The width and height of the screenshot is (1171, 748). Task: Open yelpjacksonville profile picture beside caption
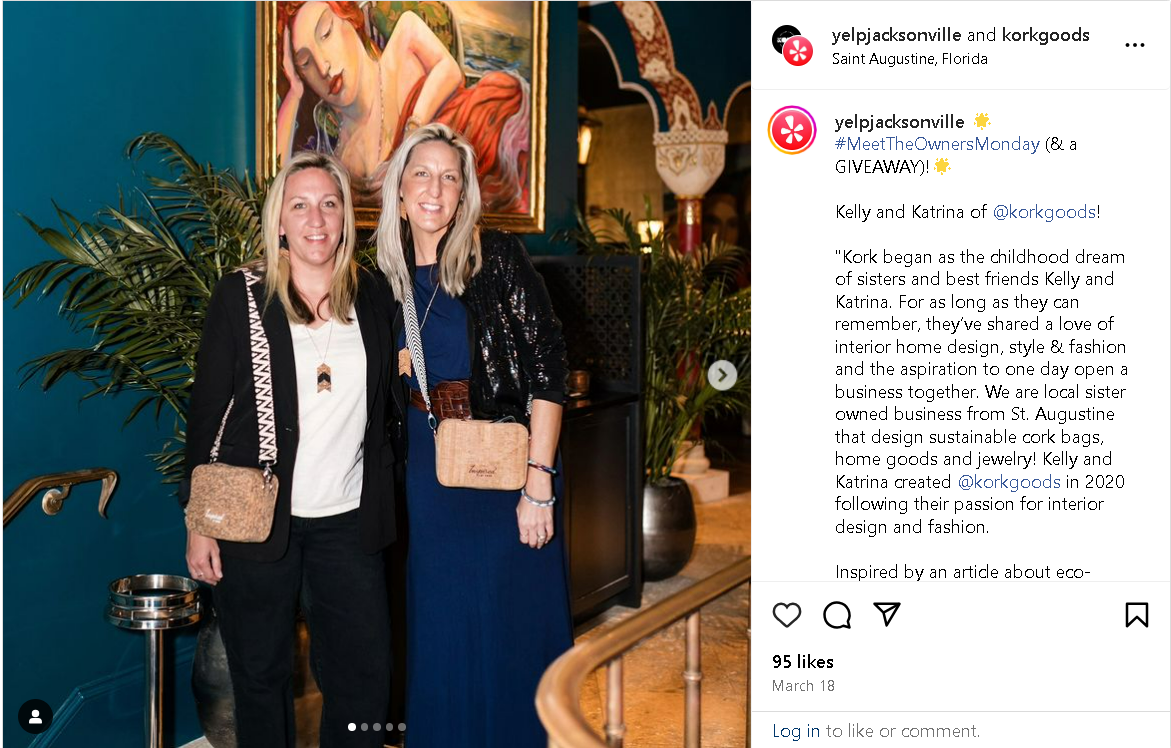tap(792, 131)
